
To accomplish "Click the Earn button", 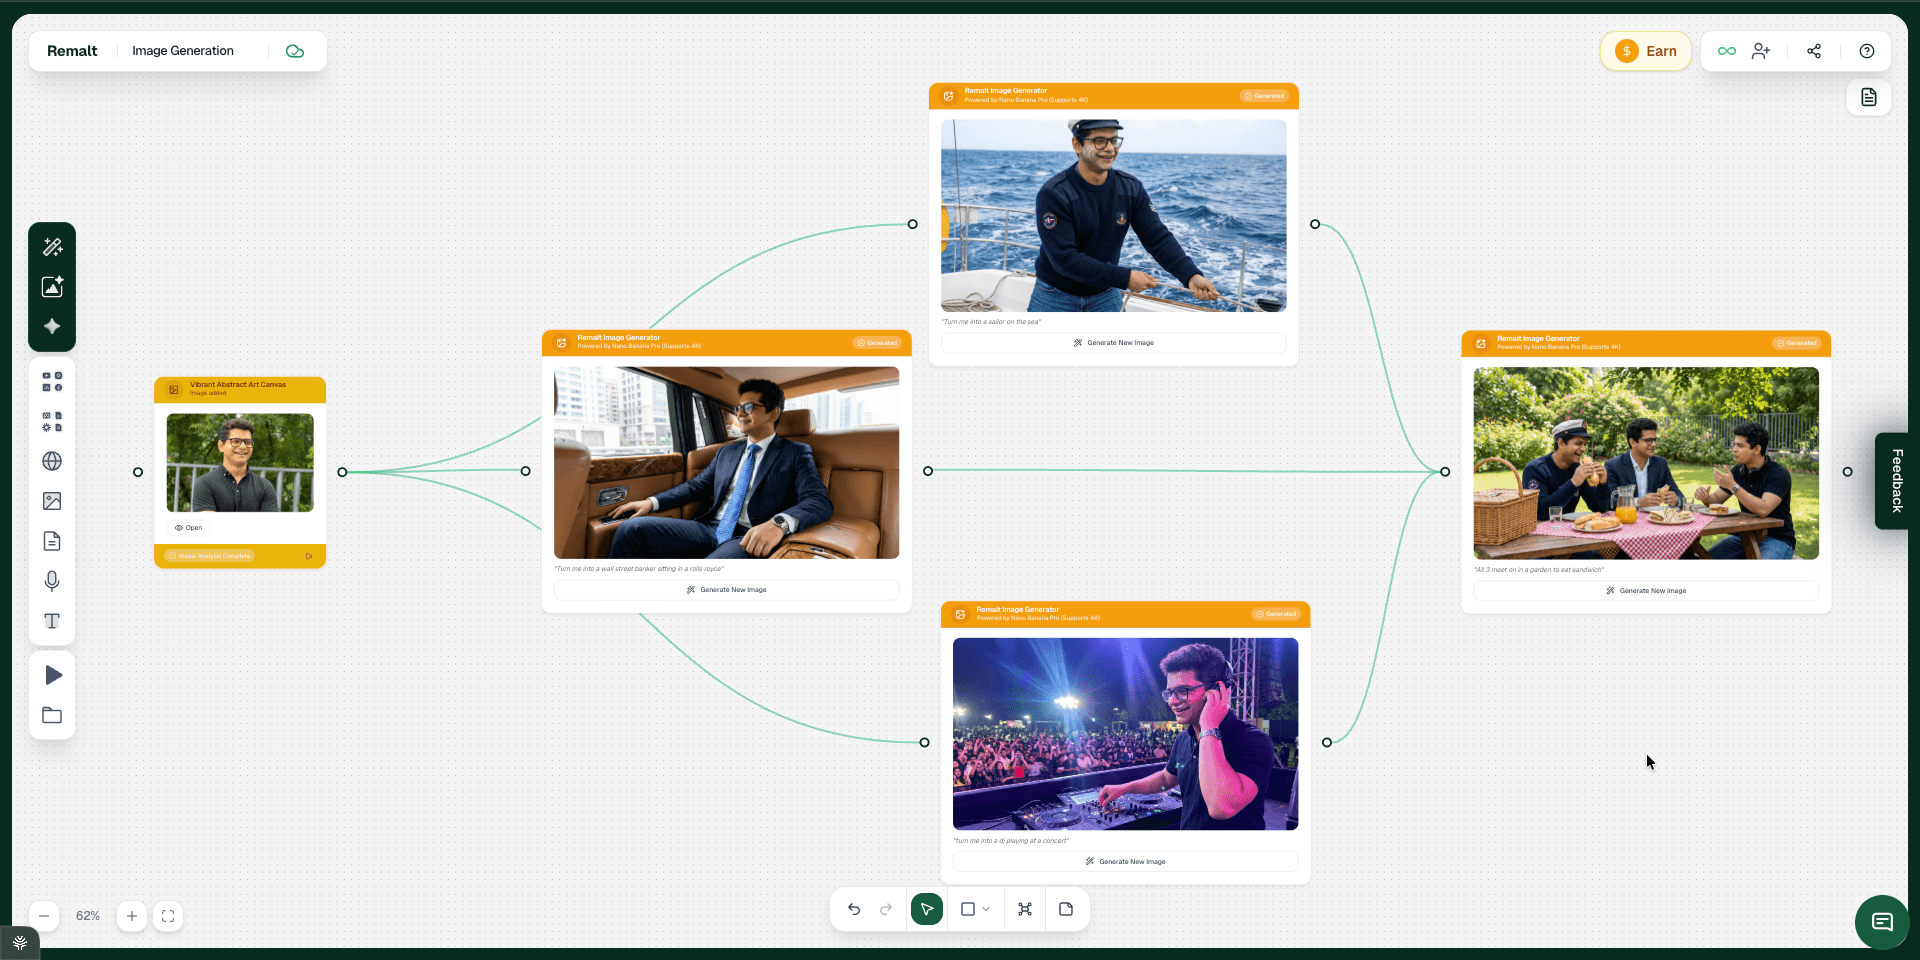I will pyautogui.click(x=1646, y=51).
